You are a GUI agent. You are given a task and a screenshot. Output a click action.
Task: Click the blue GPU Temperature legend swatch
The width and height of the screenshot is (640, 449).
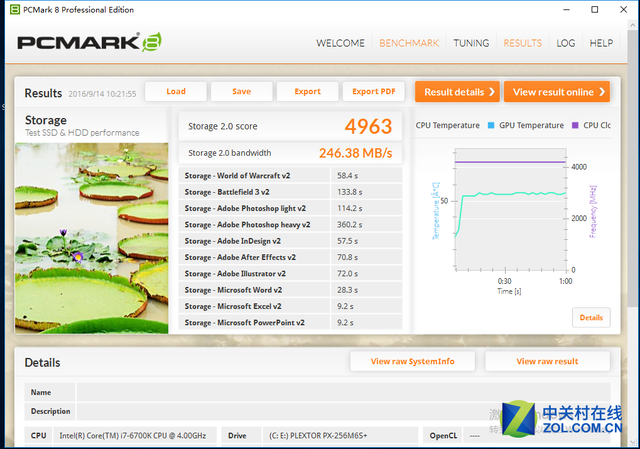pos(491,125)
